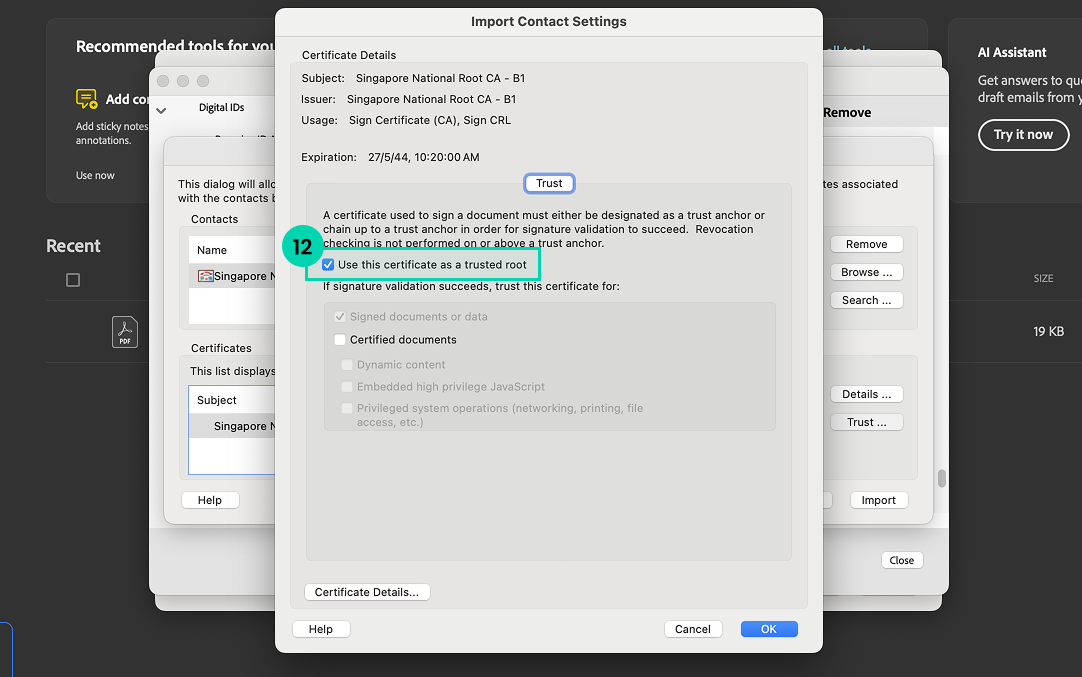Click the PDF file icon in Recent

pyautogui.click(x=125, y=331)
